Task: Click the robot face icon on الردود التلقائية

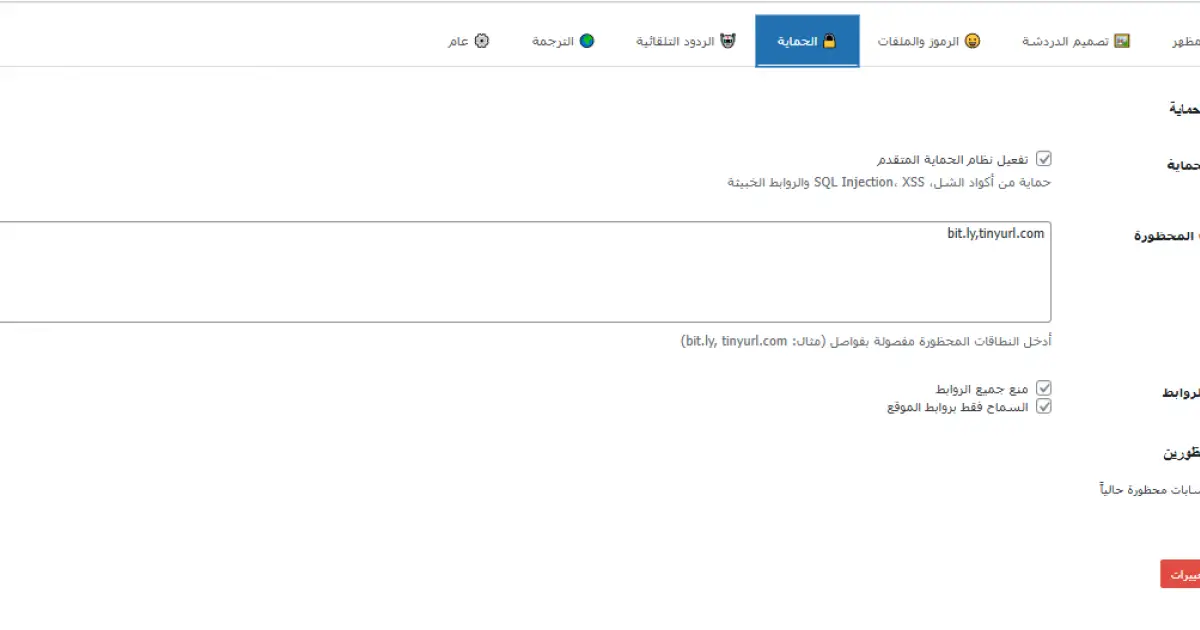Action: coord(727,41)
